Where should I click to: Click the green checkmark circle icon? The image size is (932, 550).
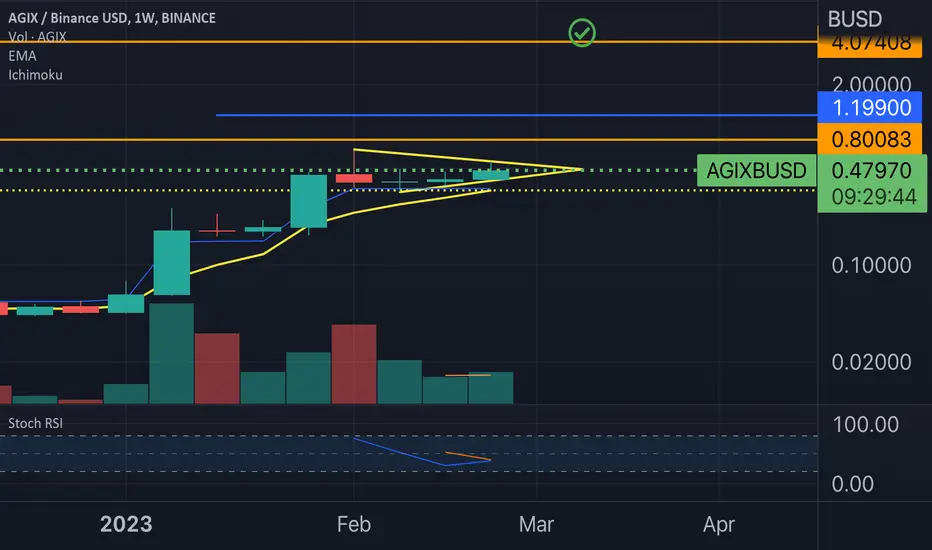[x=582, y=33]
